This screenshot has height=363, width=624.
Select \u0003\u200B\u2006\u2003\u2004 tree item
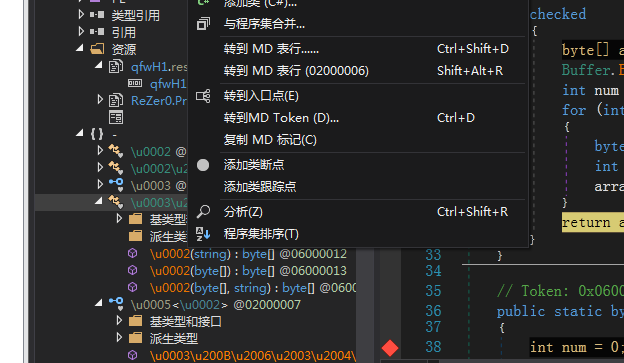point(253,355)
